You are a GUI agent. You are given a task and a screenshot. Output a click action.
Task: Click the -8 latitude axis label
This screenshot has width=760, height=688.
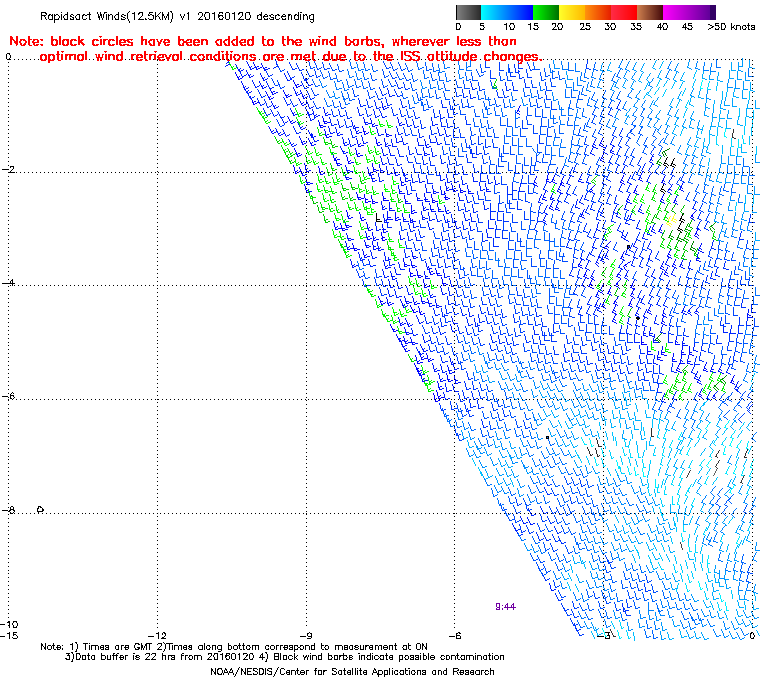click(8, 510)
